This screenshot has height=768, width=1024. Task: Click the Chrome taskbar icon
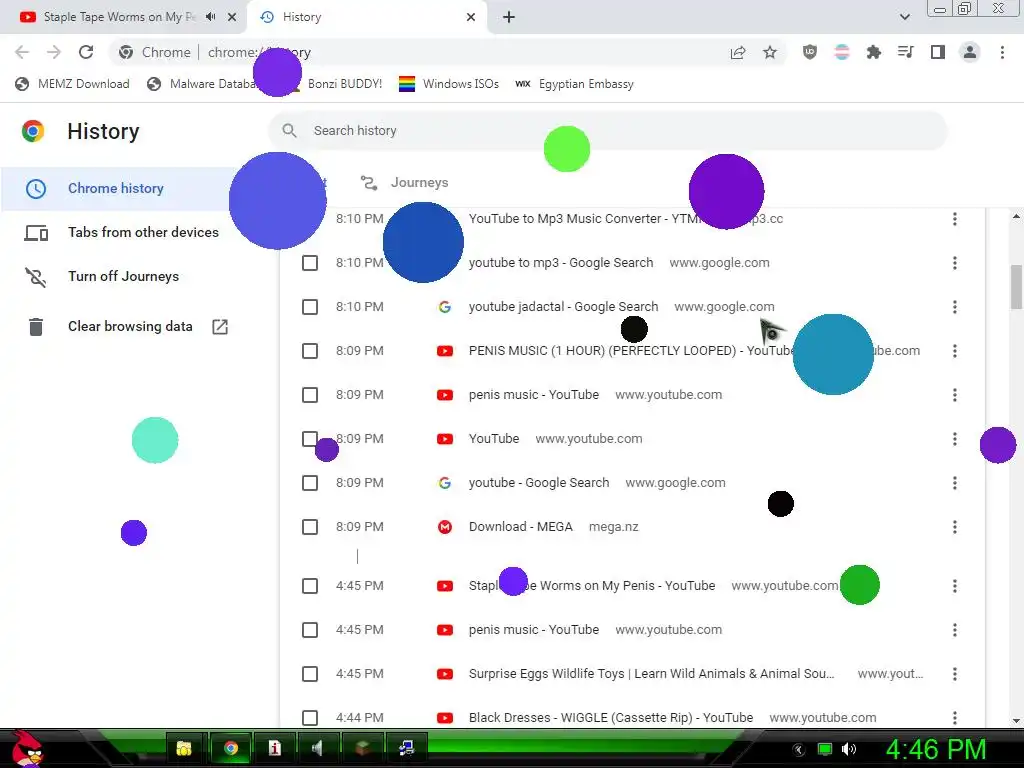pos(231,748)
